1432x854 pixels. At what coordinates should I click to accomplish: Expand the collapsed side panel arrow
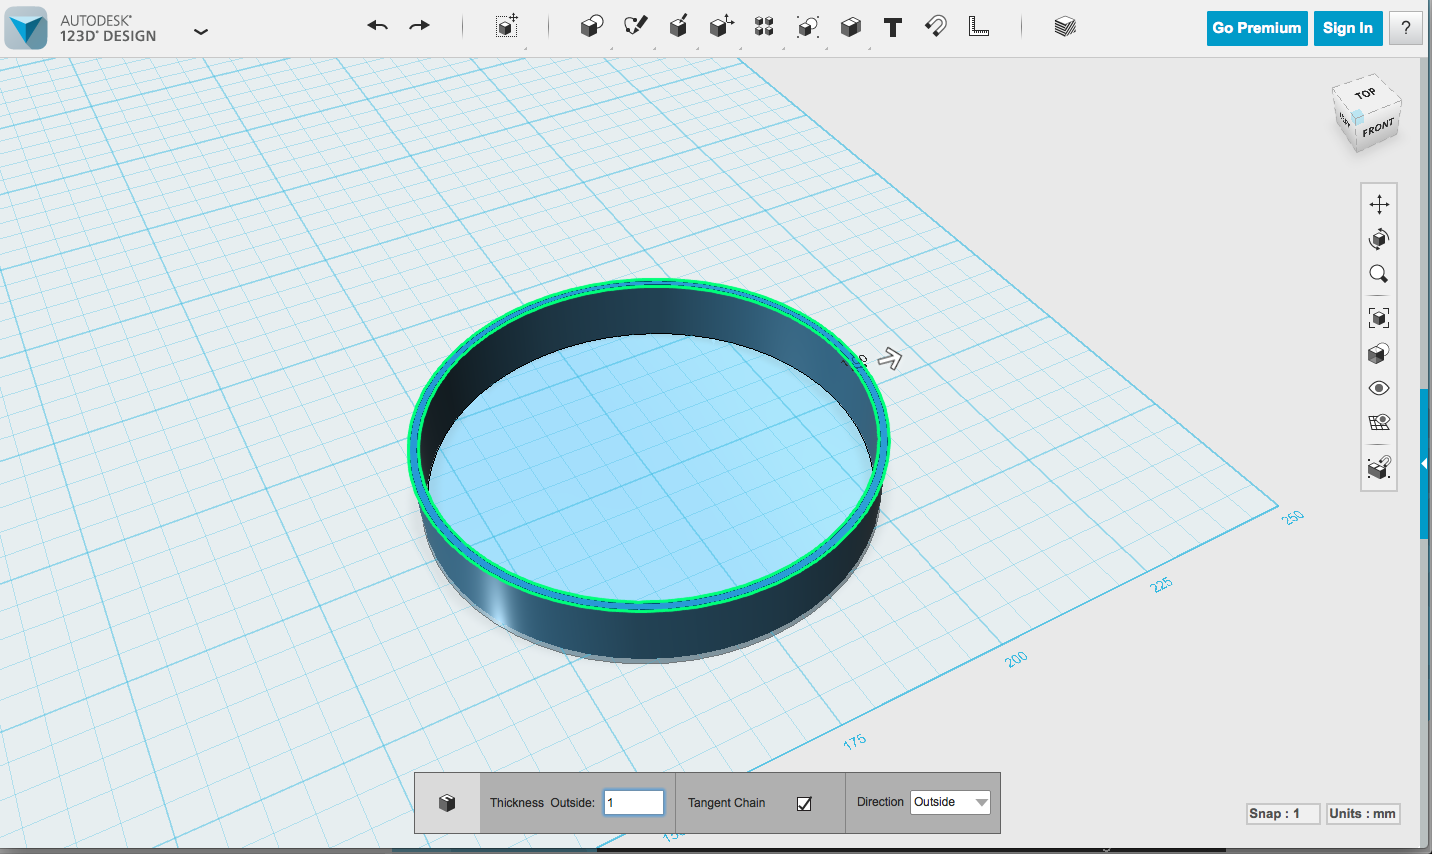(x=1424, y=464)
